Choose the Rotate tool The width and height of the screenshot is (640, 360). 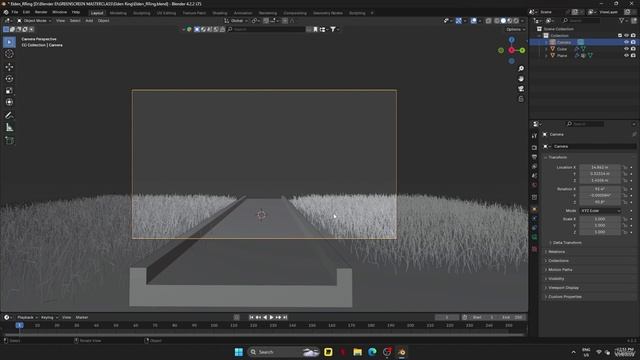(9, 78)
